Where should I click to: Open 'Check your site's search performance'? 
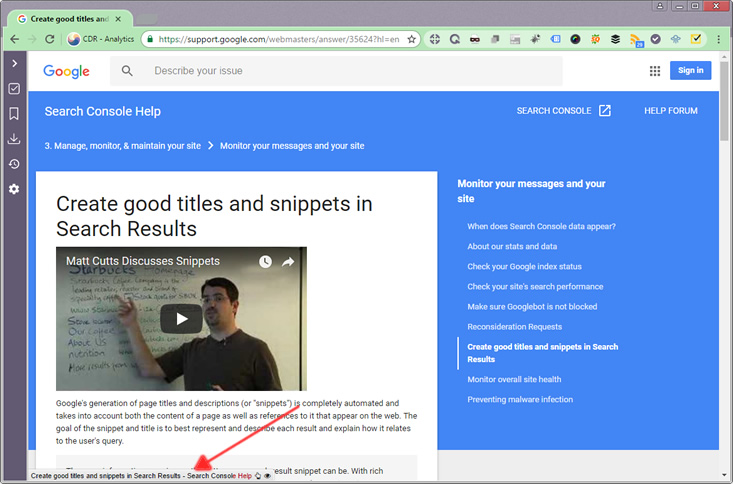(535, 287)
